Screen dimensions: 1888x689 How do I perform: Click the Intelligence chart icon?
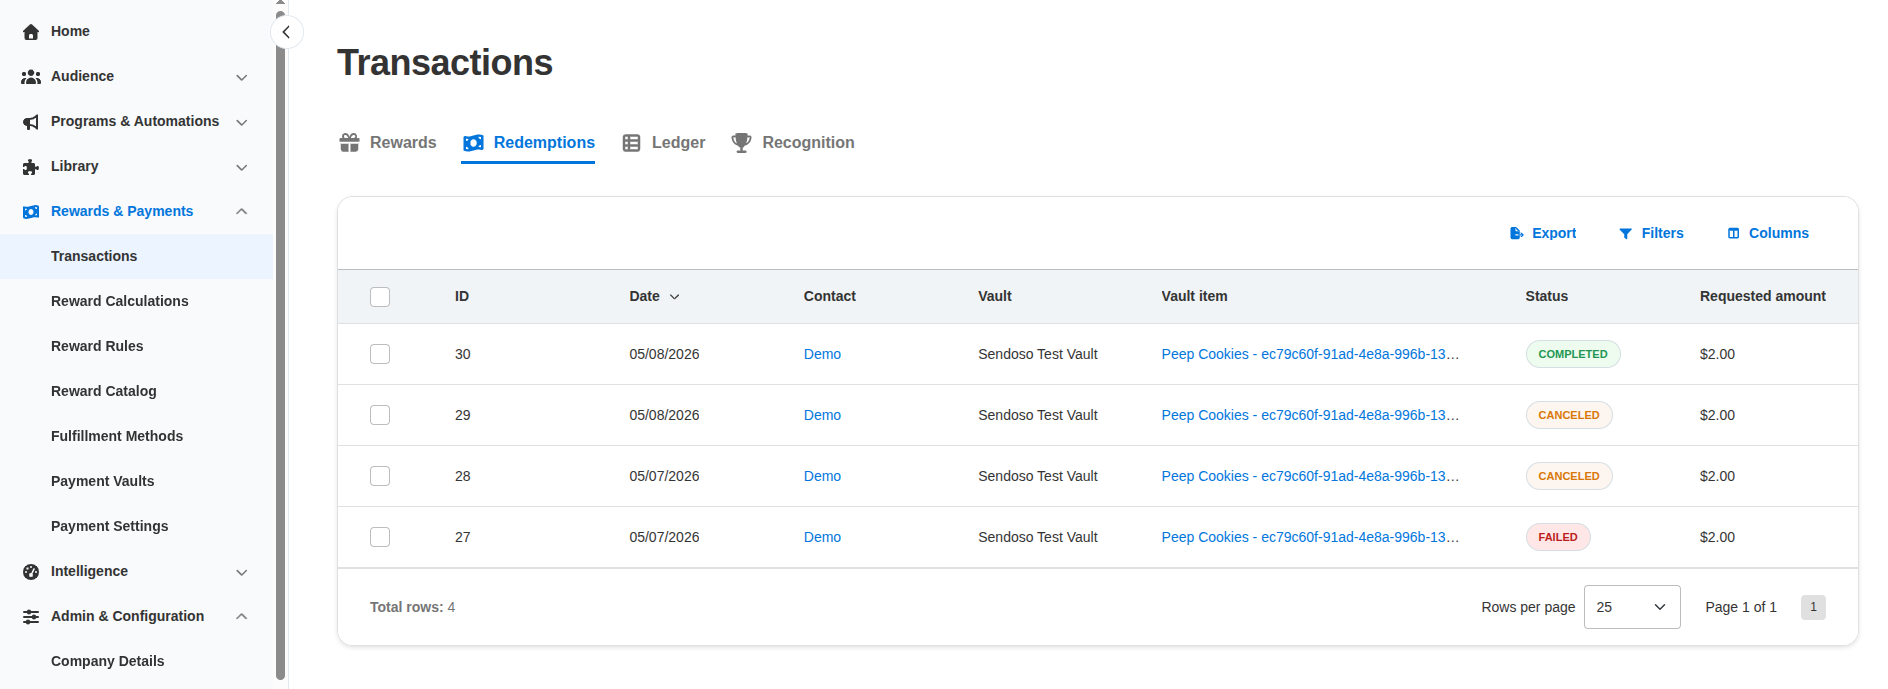pyautogui.click(x=31, y=572)
